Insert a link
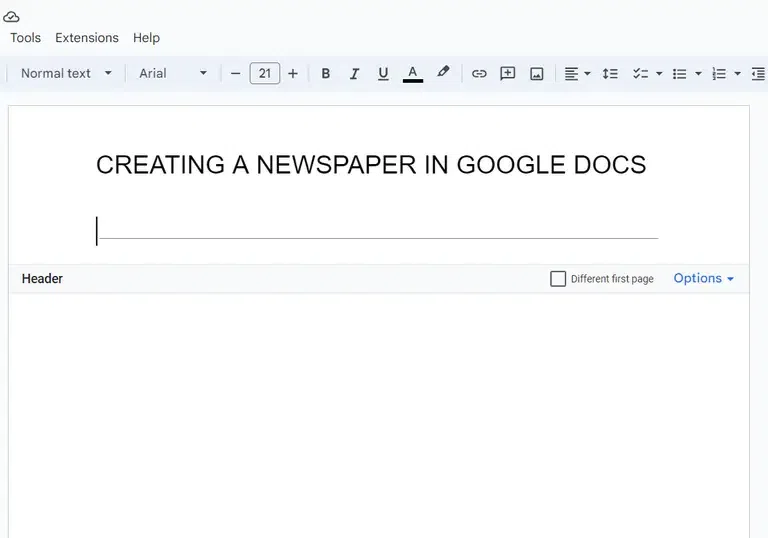This screenshot has height=538, width=768. tap(479, 73)
